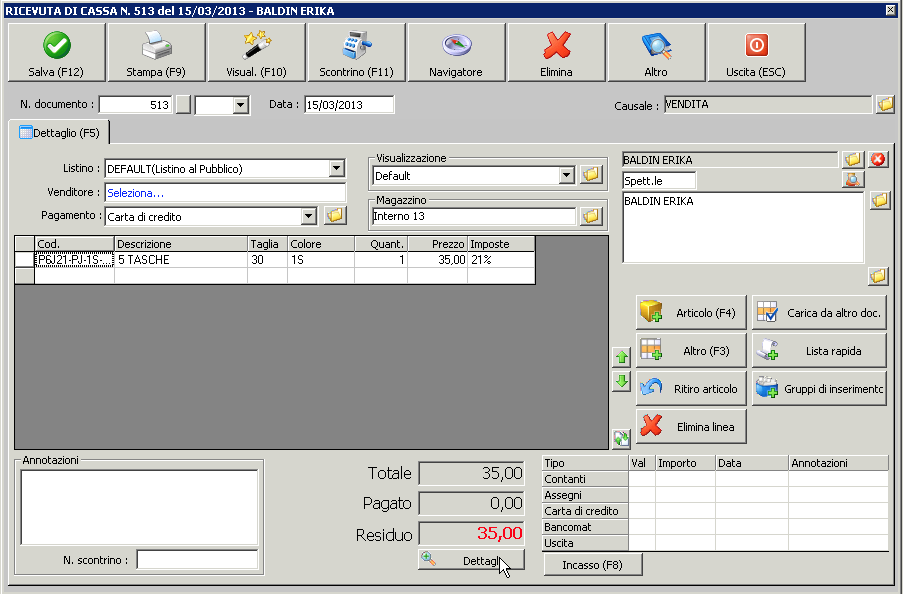Viewport: 903px width, 594px height.
Task: Open folder icon in Visualizzazione group
Action: [591, 175]
